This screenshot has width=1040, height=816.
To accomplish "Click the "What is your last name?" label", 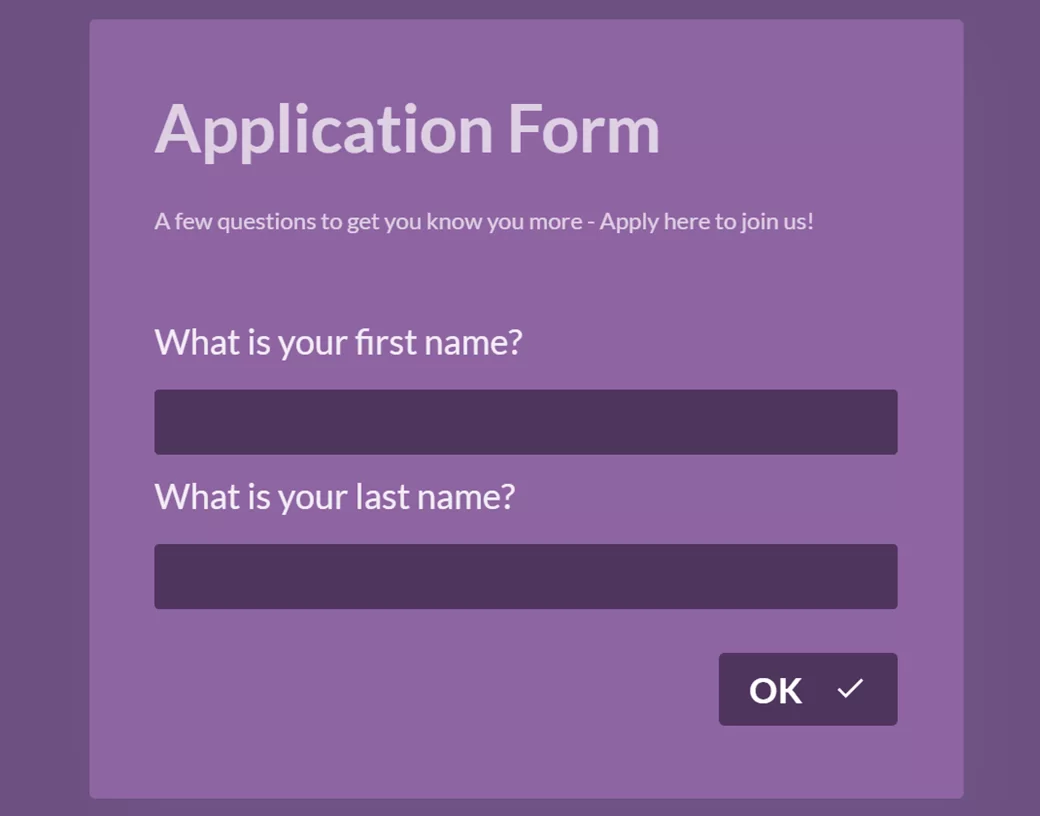I will pos(334,497).
